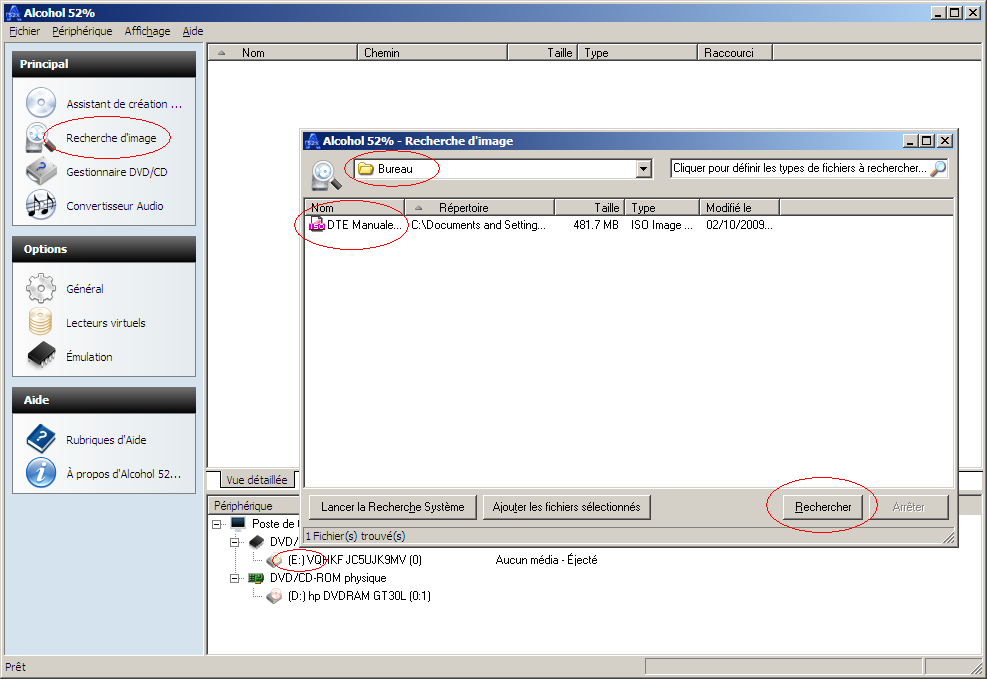Open the Bureau folder dropdown arrow
Viewport: 987px width, 679px height.
coord(643,169)
